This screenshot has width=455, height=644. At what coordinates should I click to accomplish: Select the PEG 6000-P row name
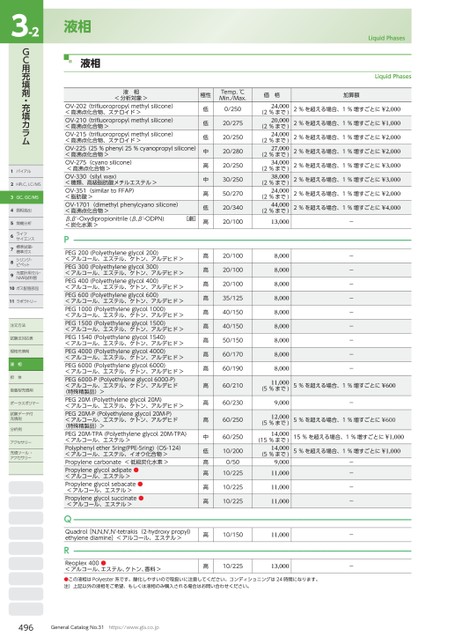tap(120, 380)
